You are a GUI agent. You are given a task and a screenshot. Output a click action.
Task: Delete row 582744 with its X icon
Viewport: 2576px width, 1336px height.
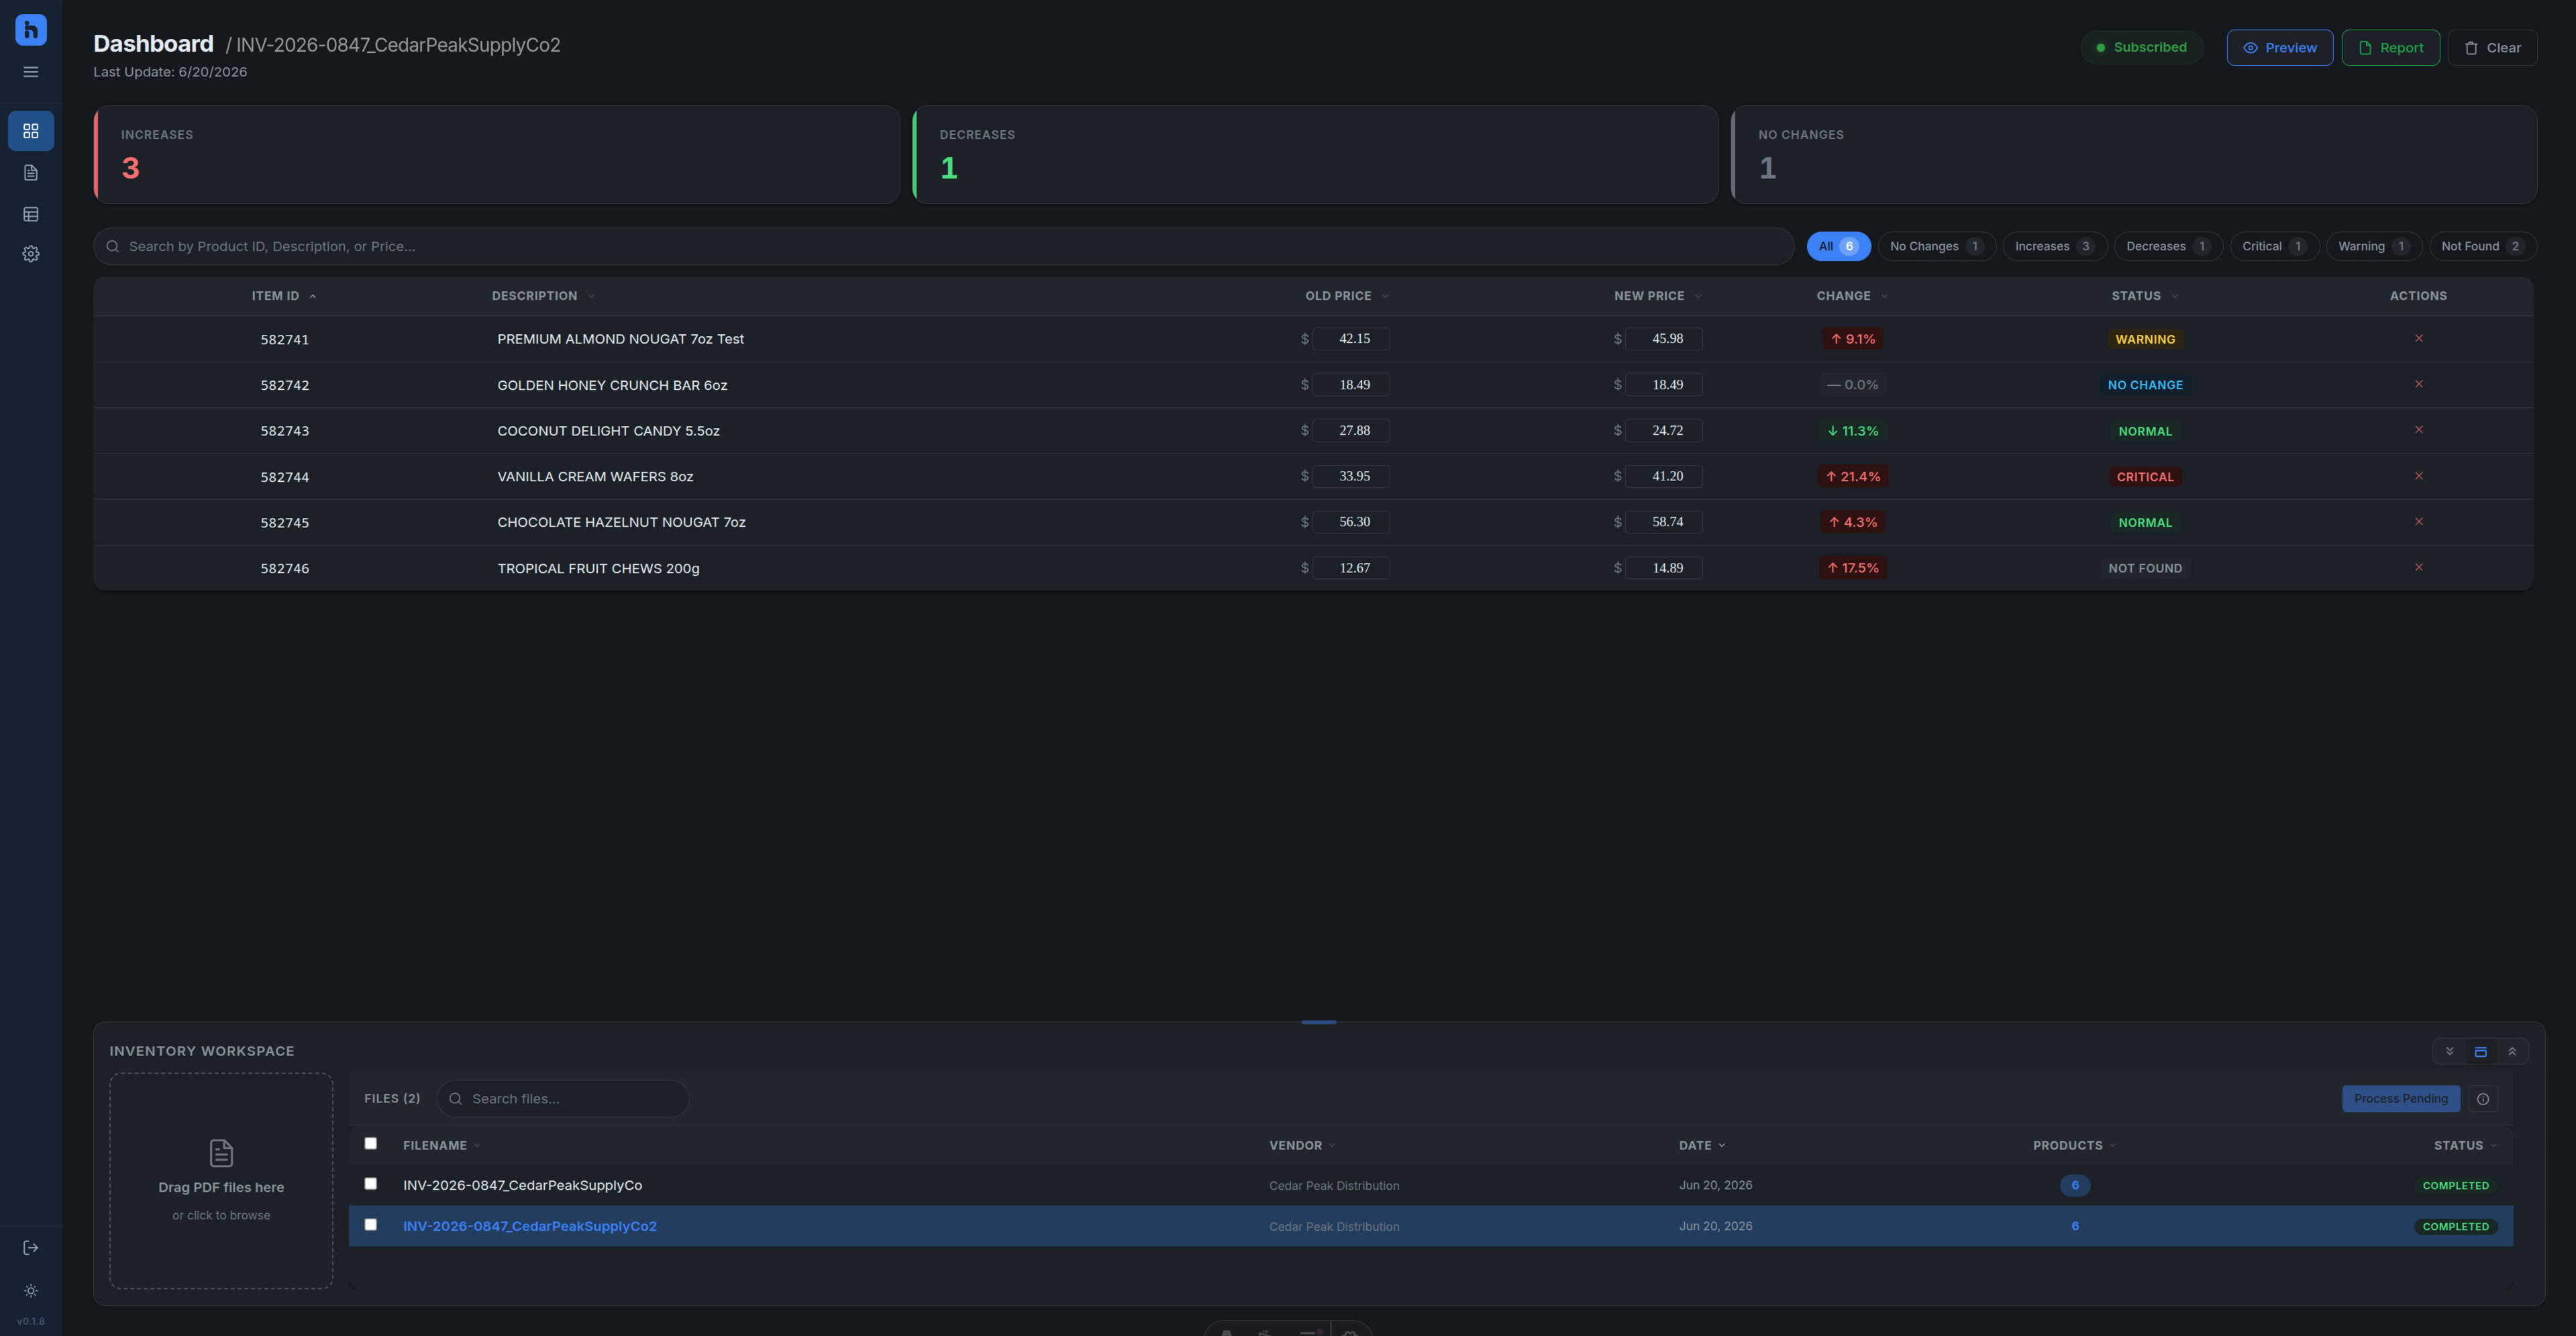click(2419, 476)
